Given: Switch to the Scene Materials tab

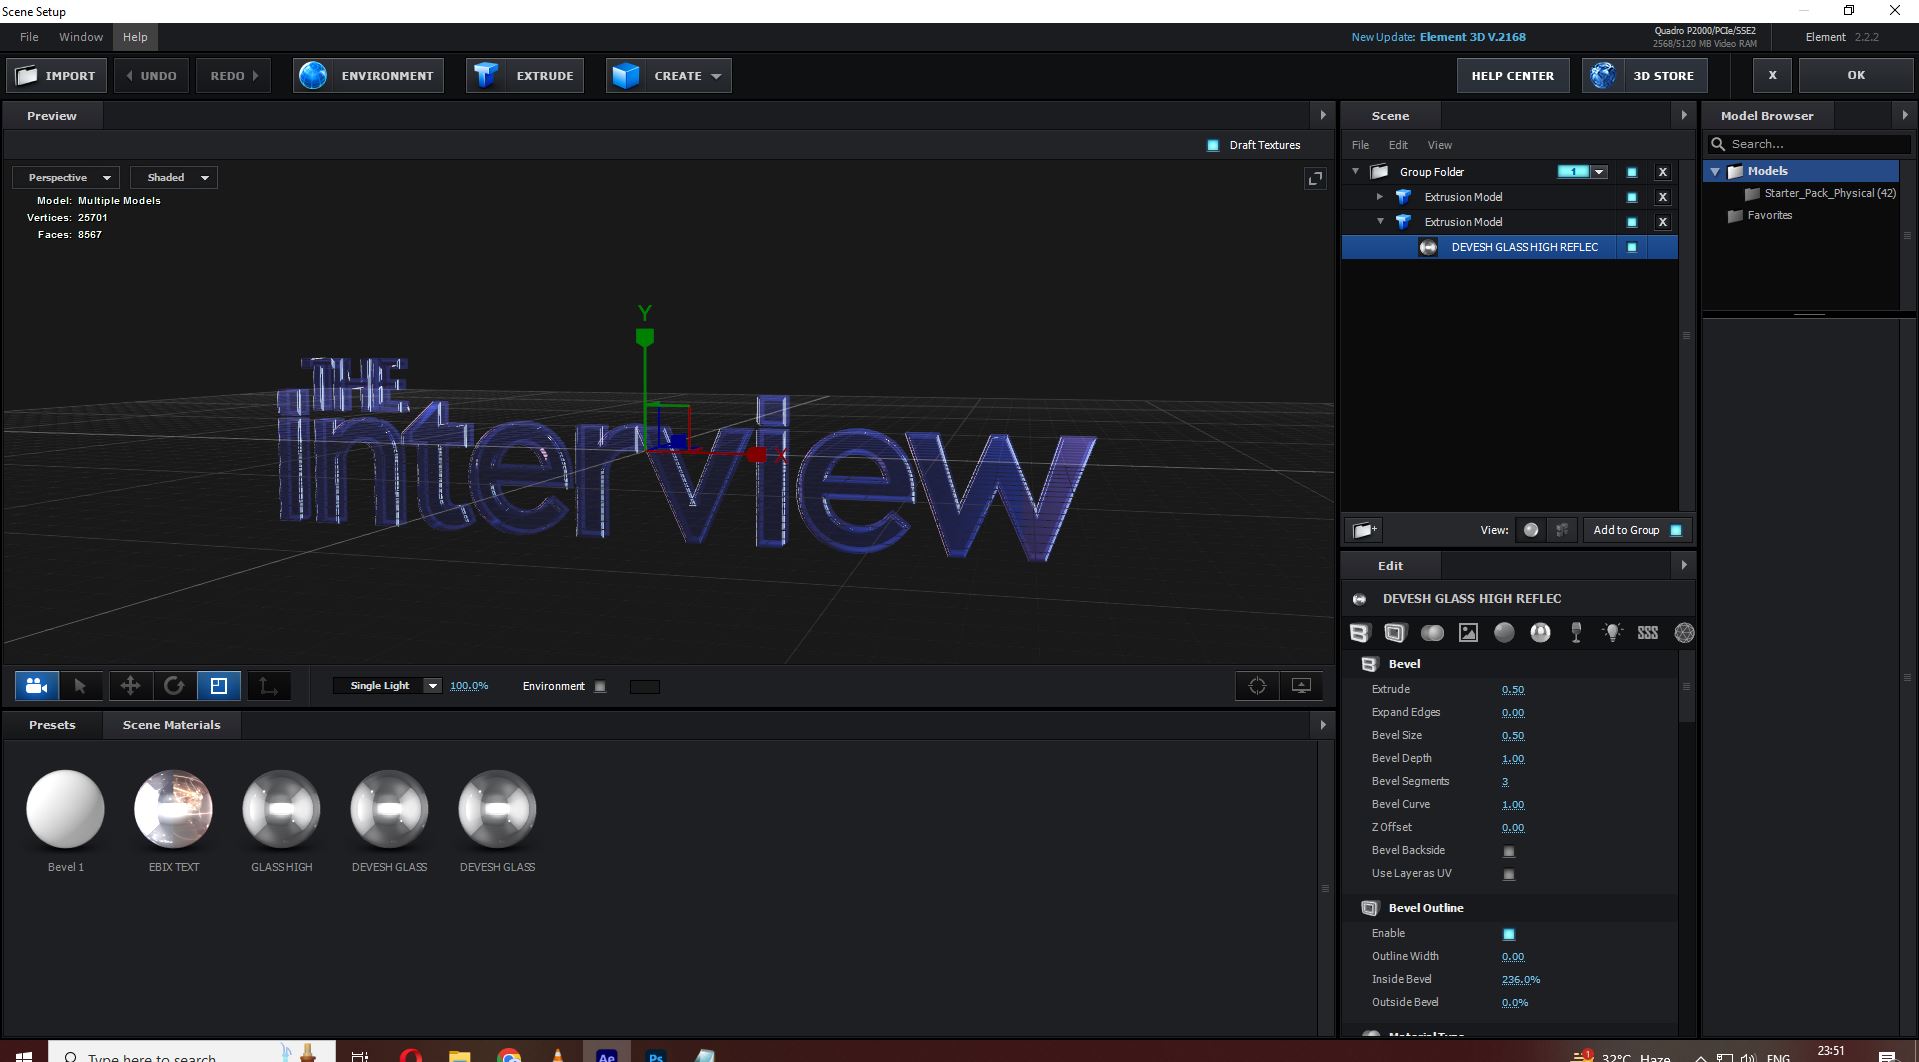Looking at the screenshot, I should click(x=171, y=725).
